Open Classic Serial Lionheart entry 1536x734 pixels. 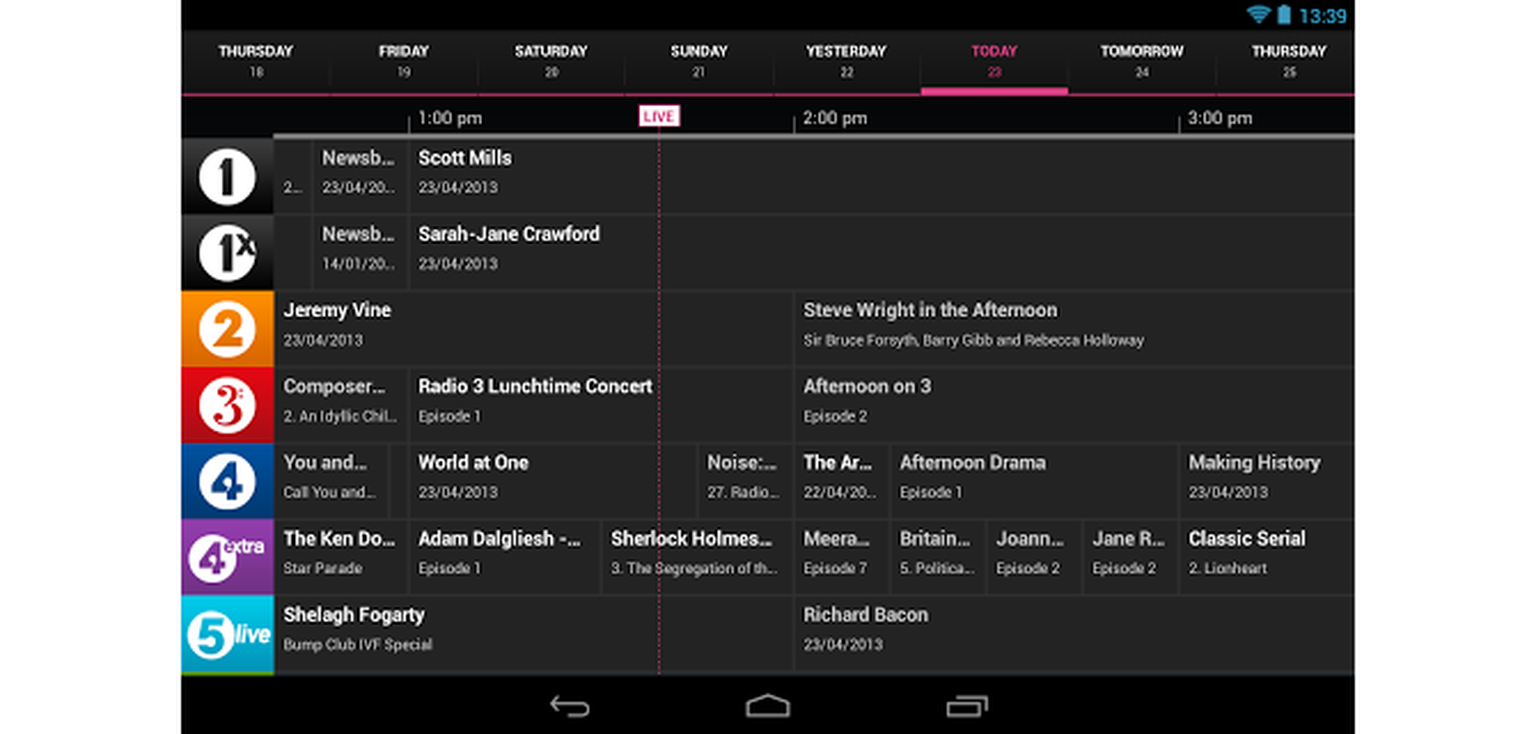click(x=1267, y=557)
